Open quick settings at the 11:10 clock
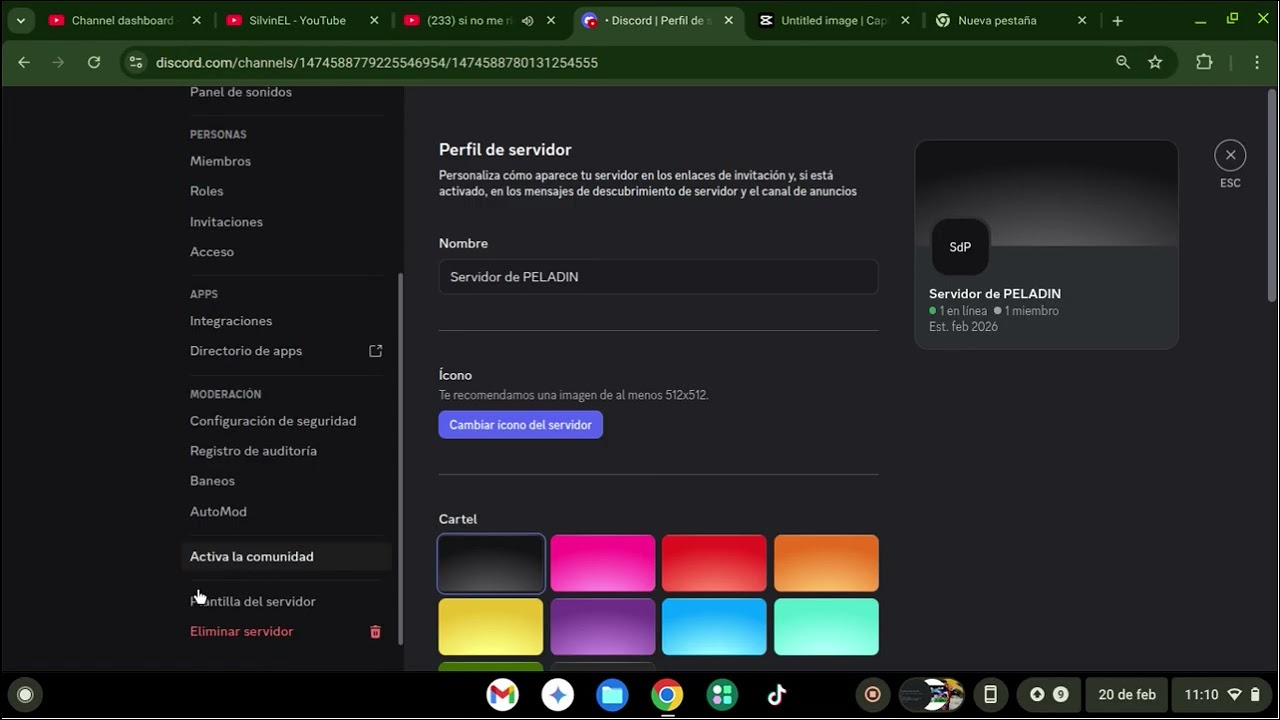Screen dimensions: 1280x720 (1222, 695)
